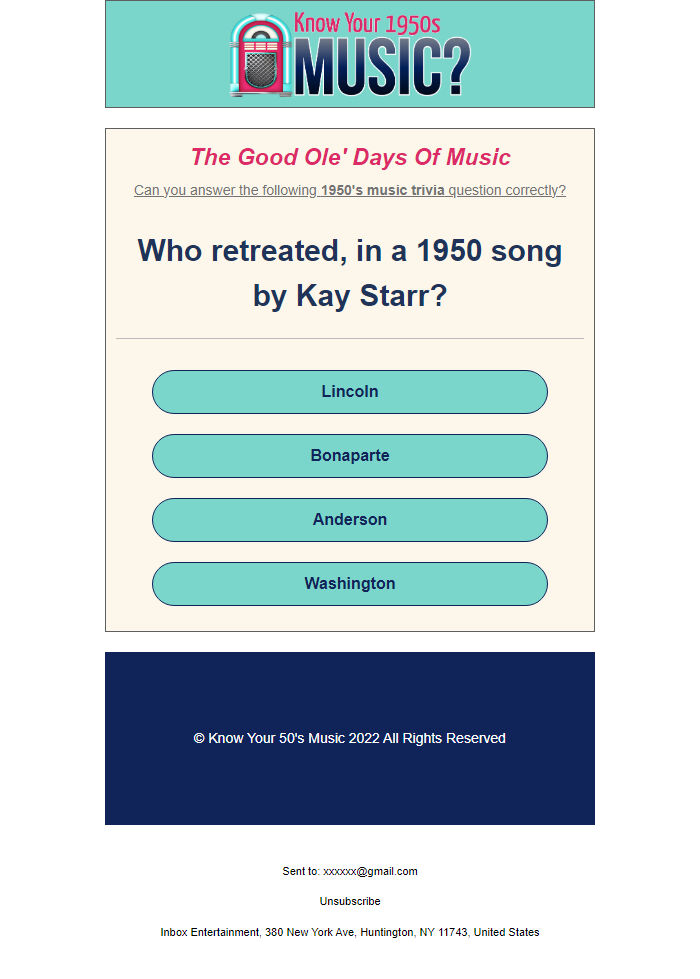
Task: Choose the Lincoln answer
Action: (350, 391)
